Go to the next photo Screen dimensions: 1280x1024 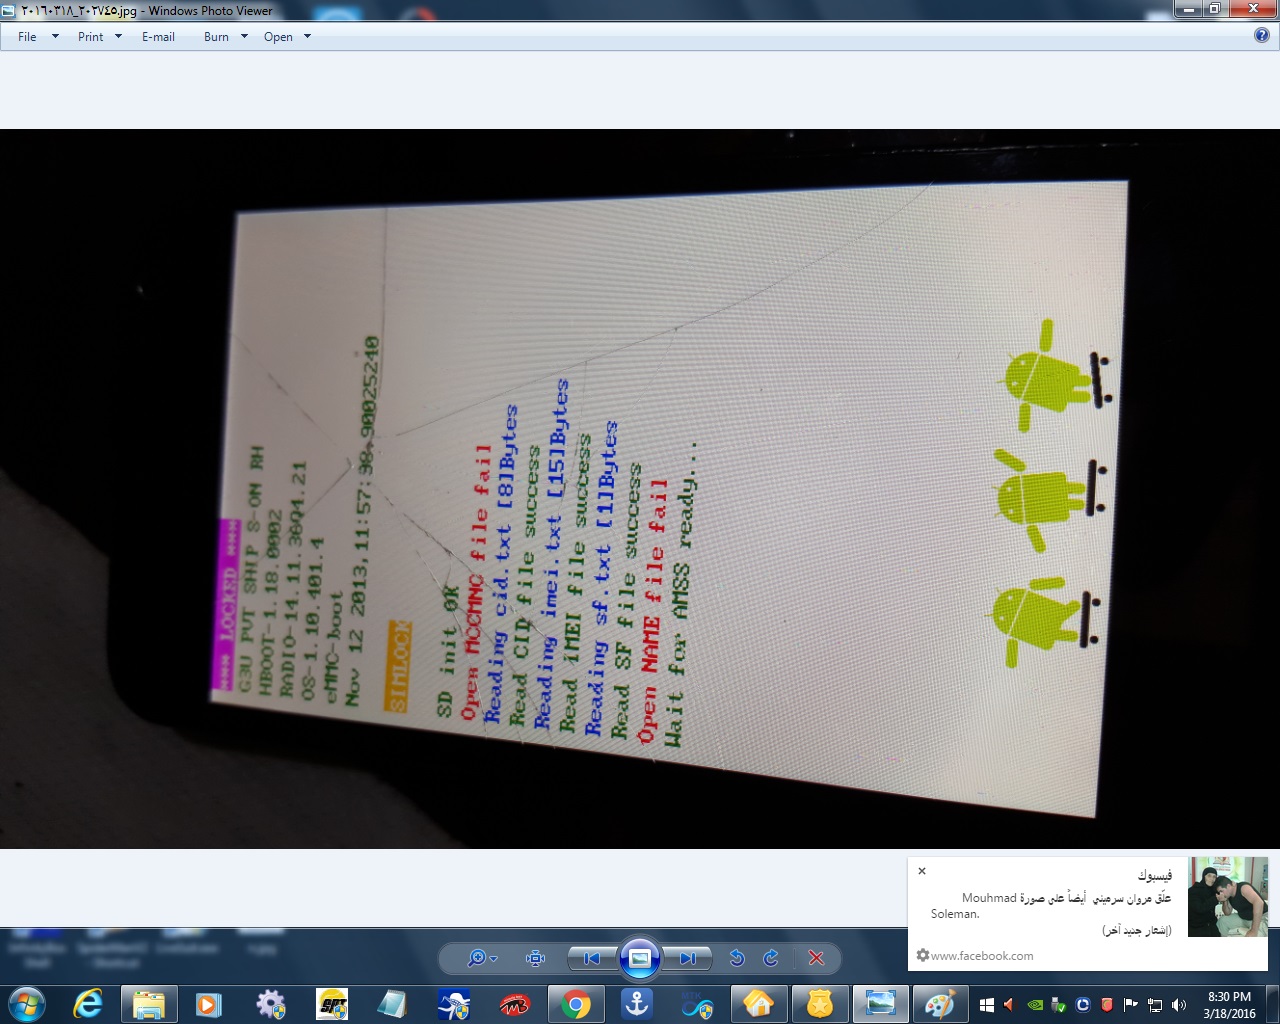(x=688, y=958)
